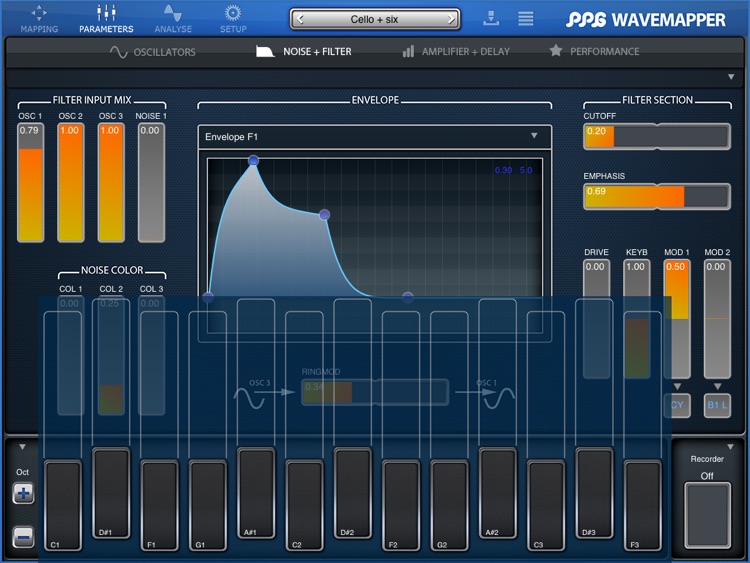
Task: Open the Mapping page
Action: tap(39, 19)
